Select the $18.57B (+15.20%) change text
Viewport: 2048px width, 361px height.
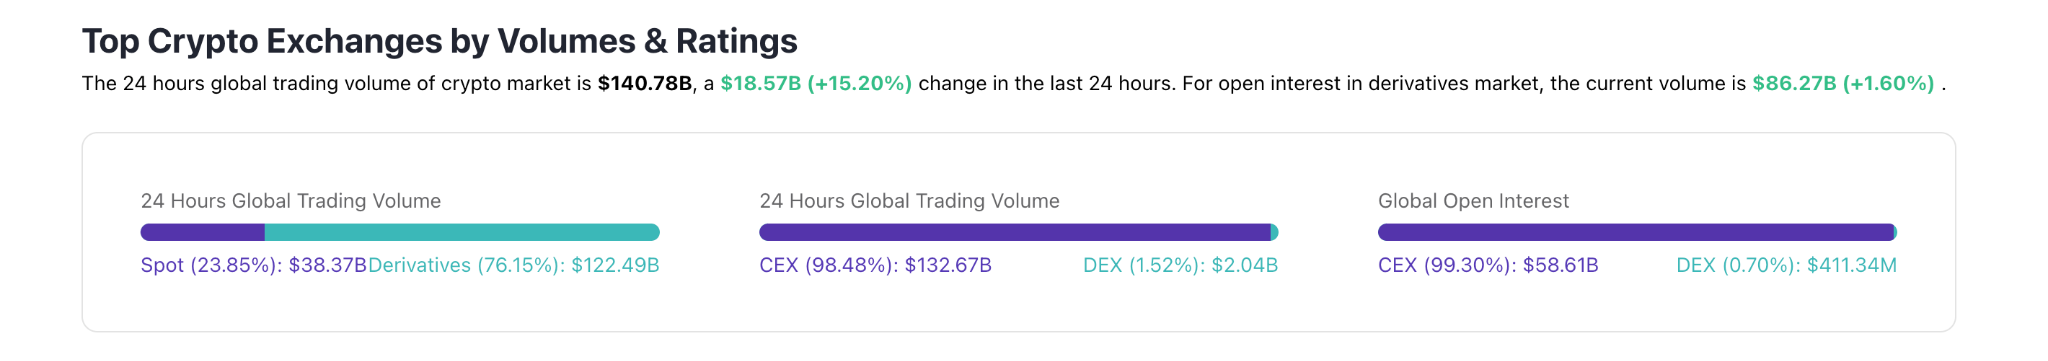pyautogui.click(x=816, y=83)
